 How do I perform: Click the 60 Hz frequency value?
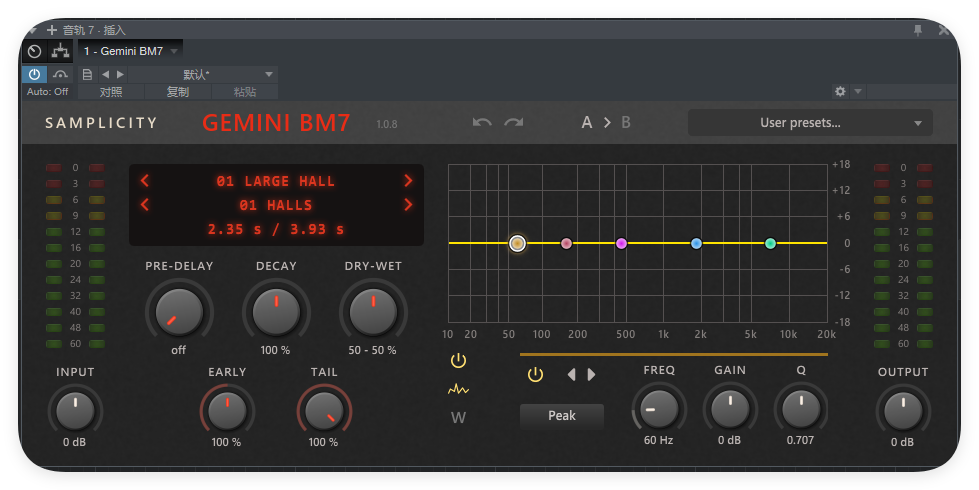[x=659, y=440]
